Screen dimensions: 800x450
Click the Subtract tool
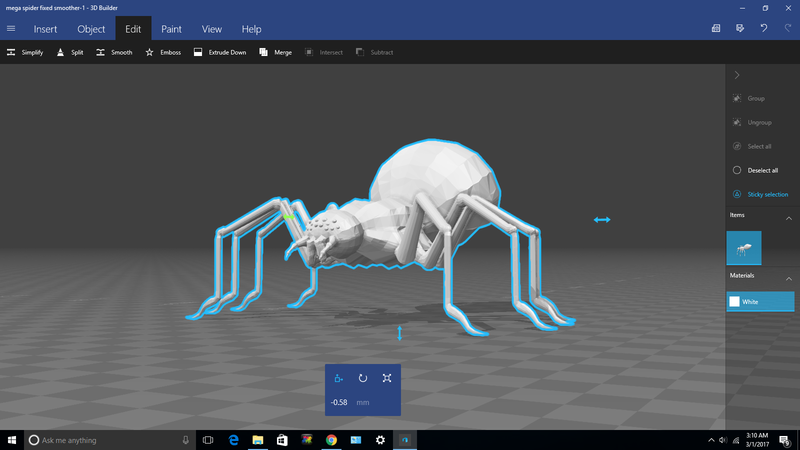click(374, 52)
